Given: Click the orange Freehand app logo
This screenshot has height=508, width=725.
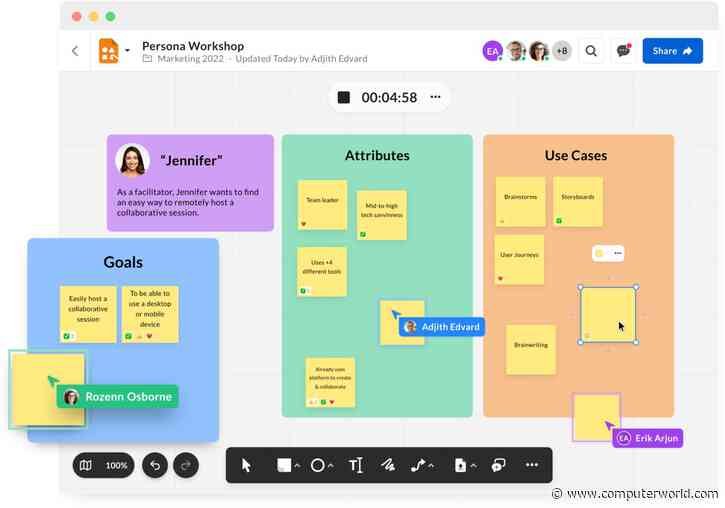Looking at the screenshot, I should click(109, 51).
